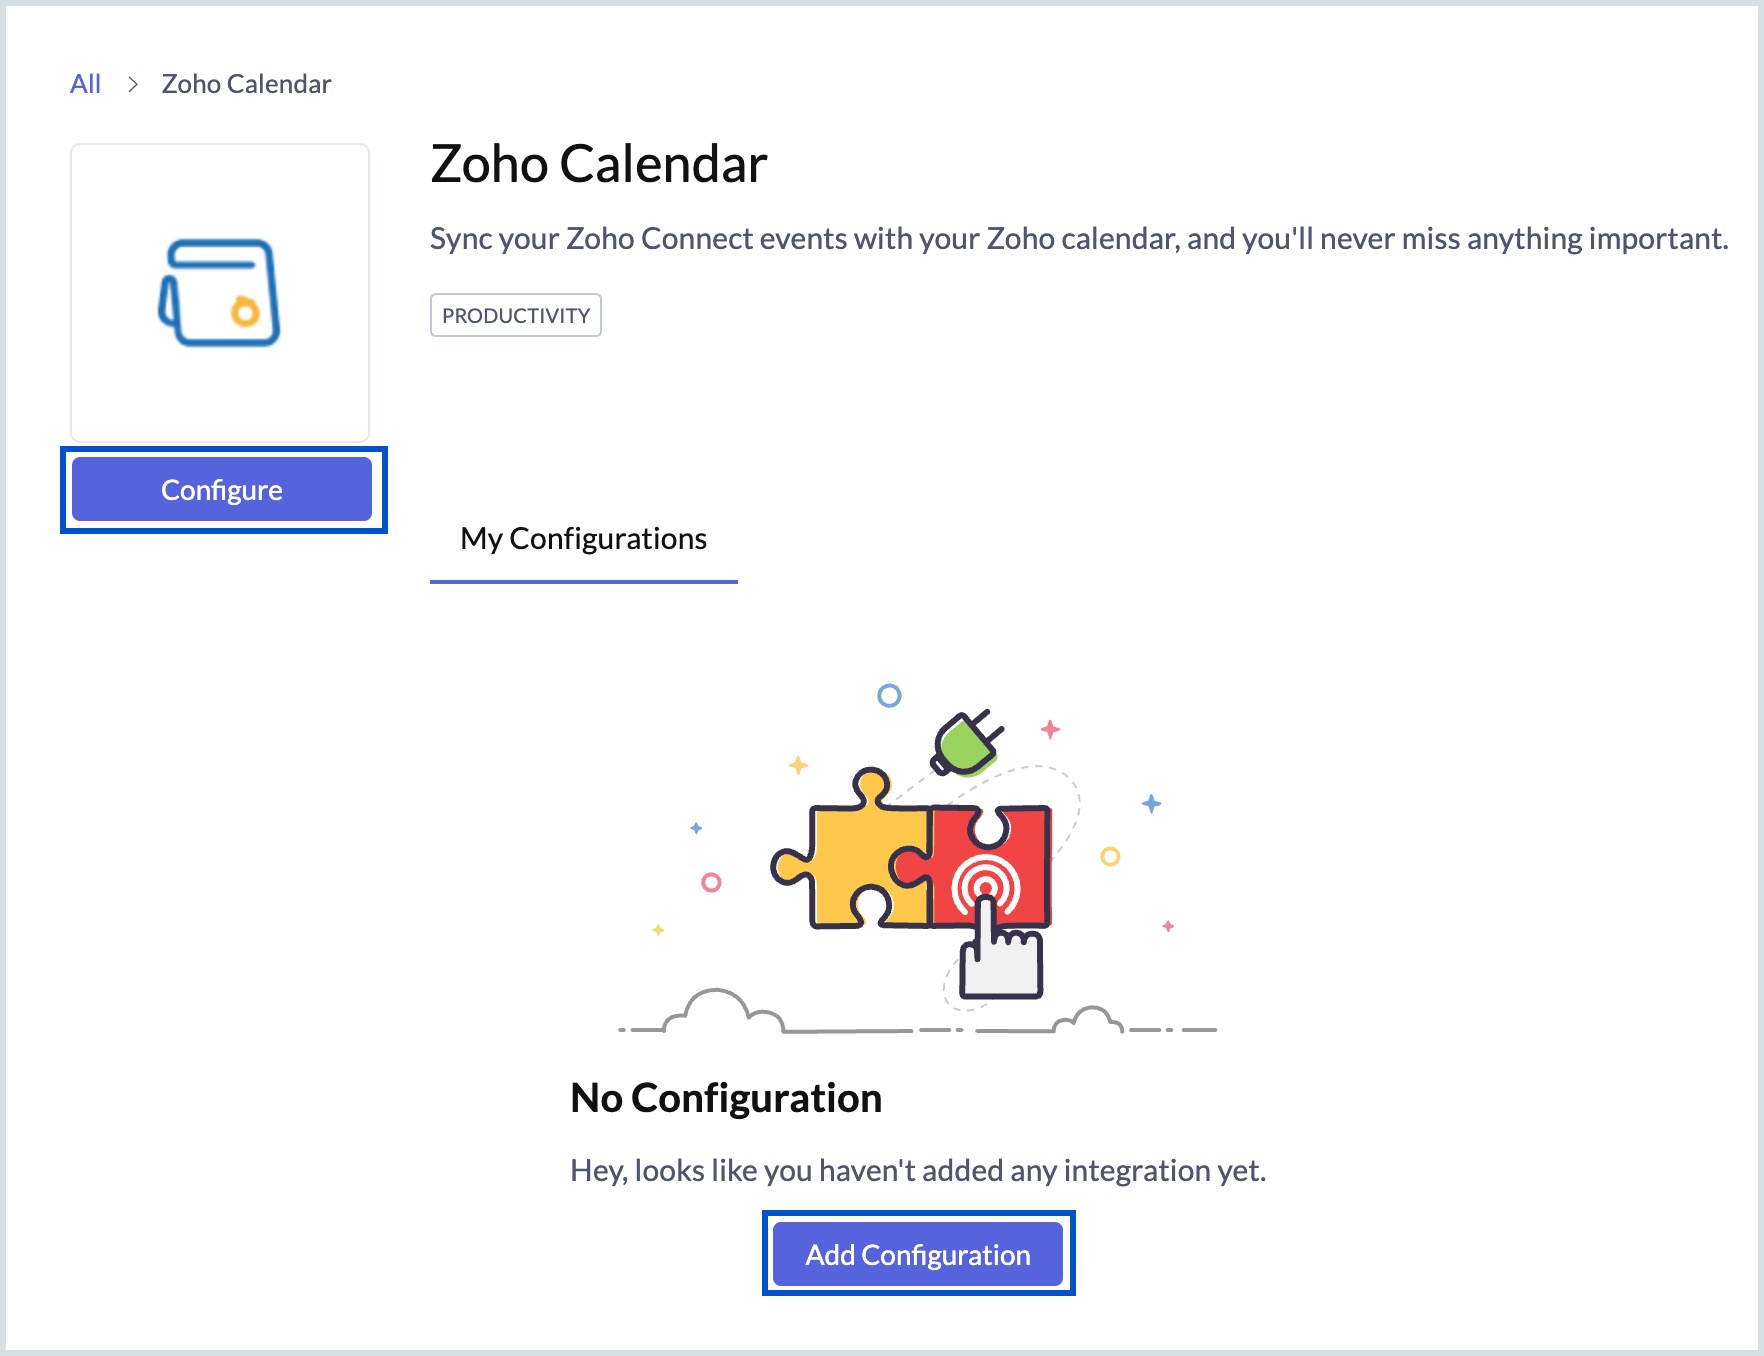Click the PRODUCTIVITY category tag
The width and height of the screenshot is (1764, 1356).
tap(515, 315)
